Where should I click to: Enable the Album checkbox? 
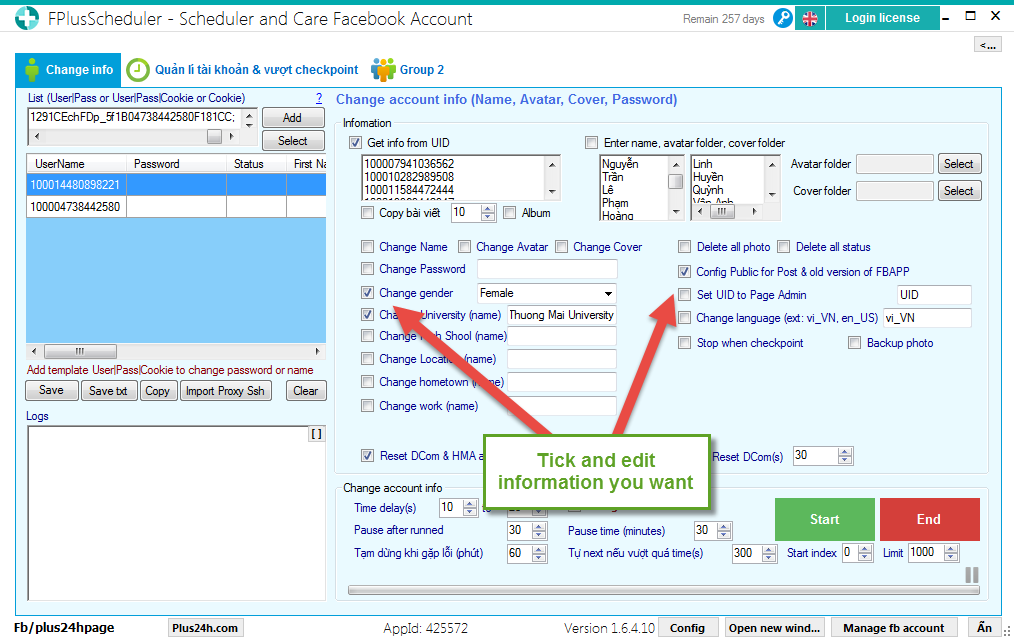point(510,213)
